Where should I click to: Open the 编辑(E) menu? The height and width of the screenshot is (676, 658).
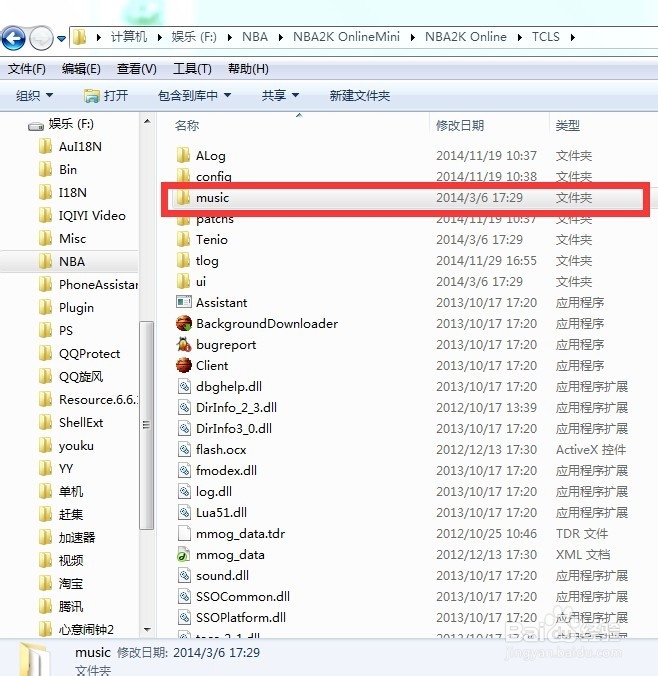81,69
